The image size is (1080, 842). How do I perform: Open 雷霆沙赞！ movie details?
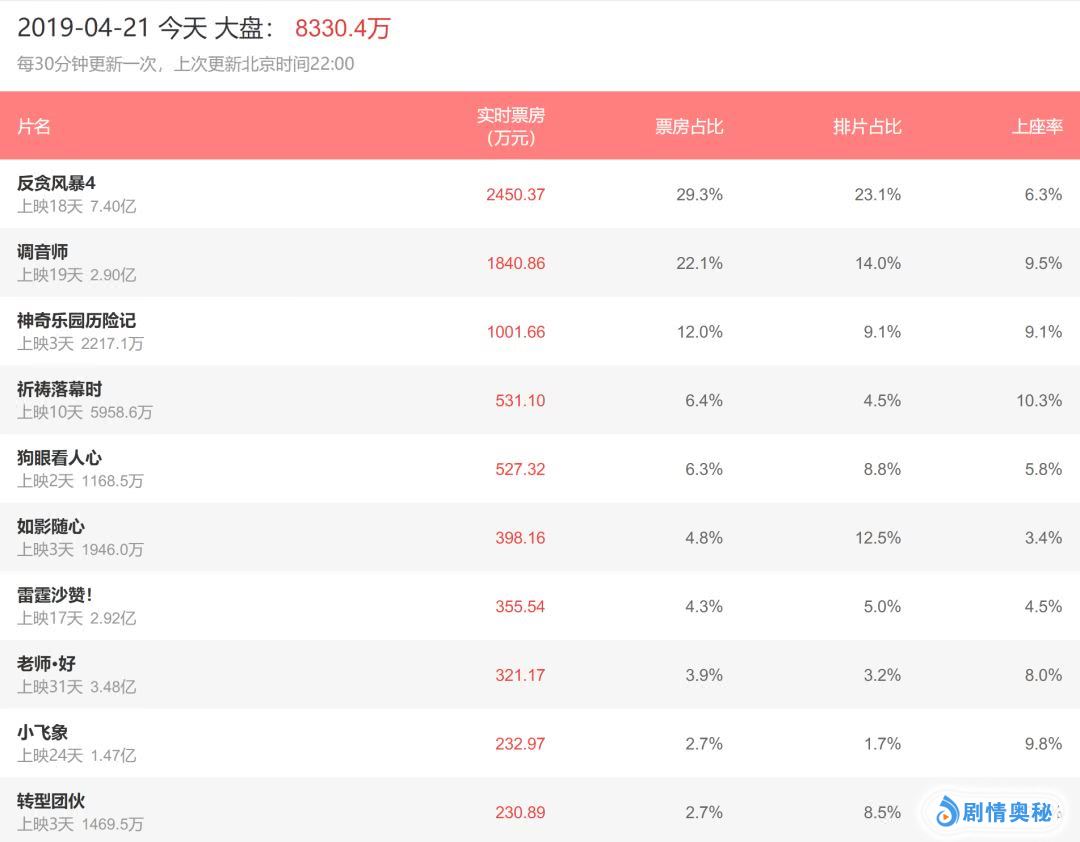point(55,595)
